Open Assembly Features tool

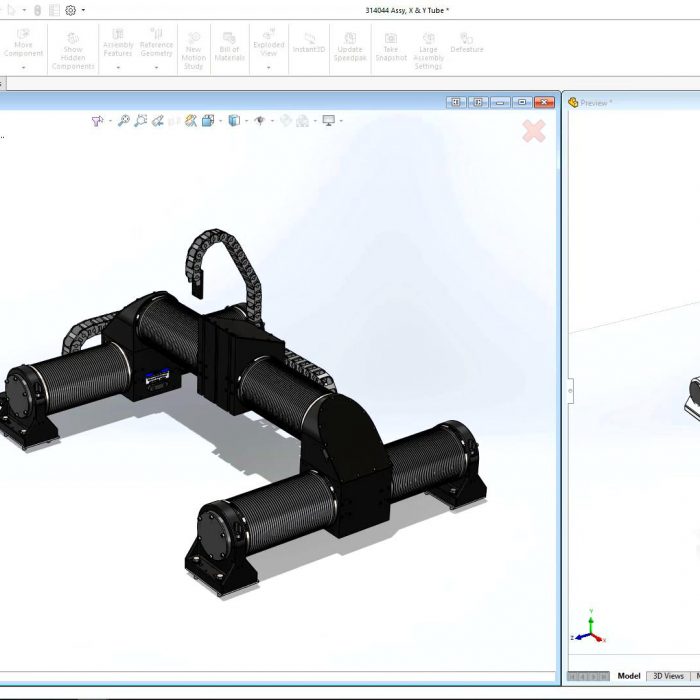pyautogui.click(x=118, y=44)
